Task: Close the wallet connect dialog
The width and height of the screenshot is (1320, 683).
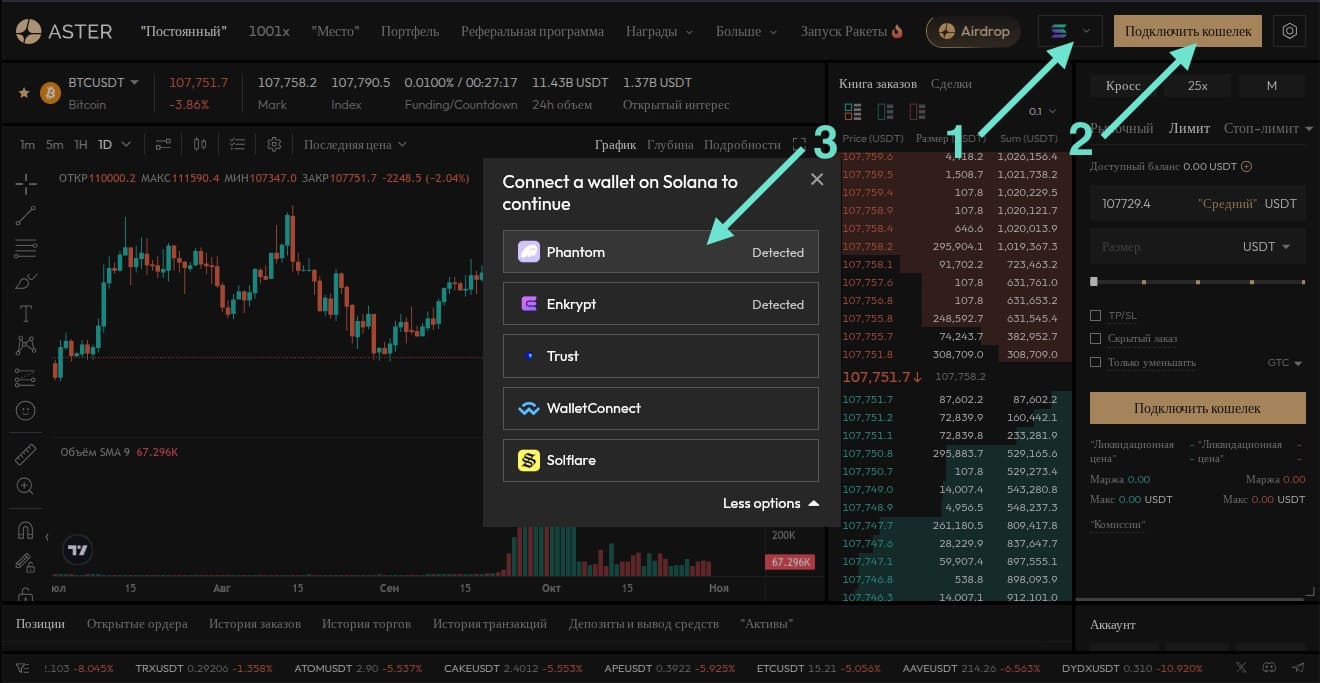Action: [x=817, y=179]
